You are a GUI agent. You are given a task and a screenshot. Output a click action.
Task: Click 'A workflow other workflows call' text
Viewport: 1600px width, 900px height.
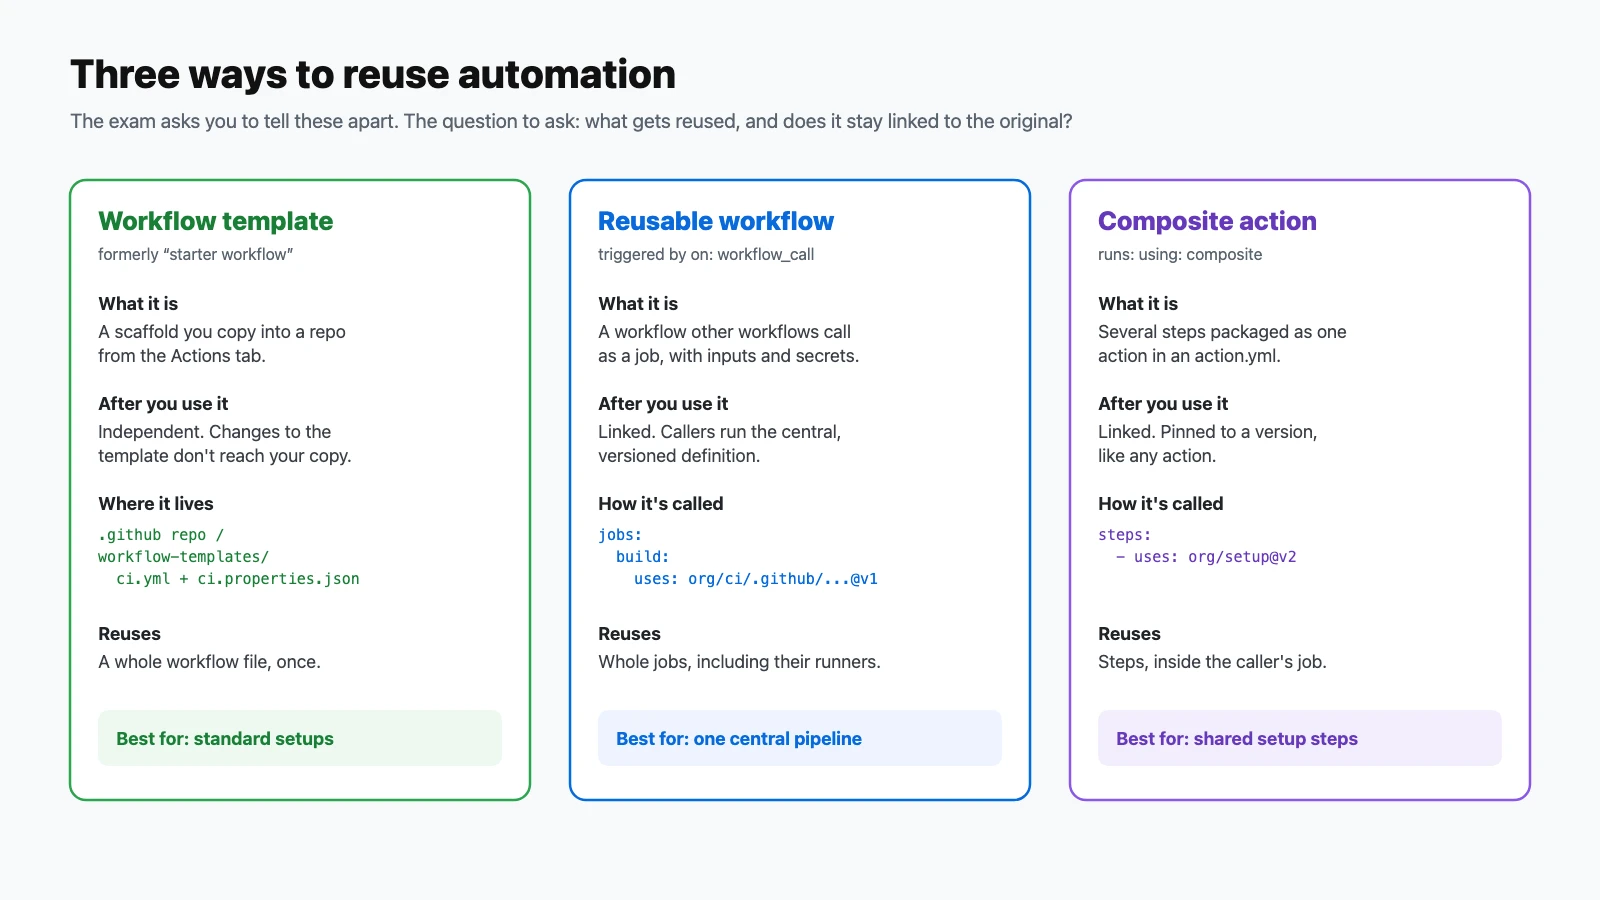[x=725, y=332]
